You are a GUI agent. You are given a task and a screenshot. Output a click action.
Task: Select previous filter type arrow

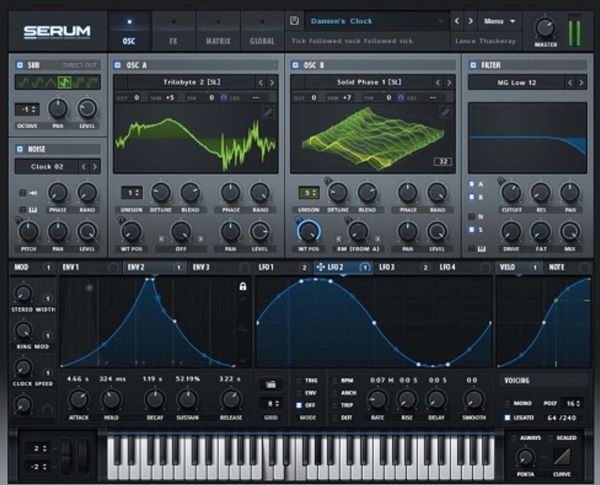coord(570,82)
